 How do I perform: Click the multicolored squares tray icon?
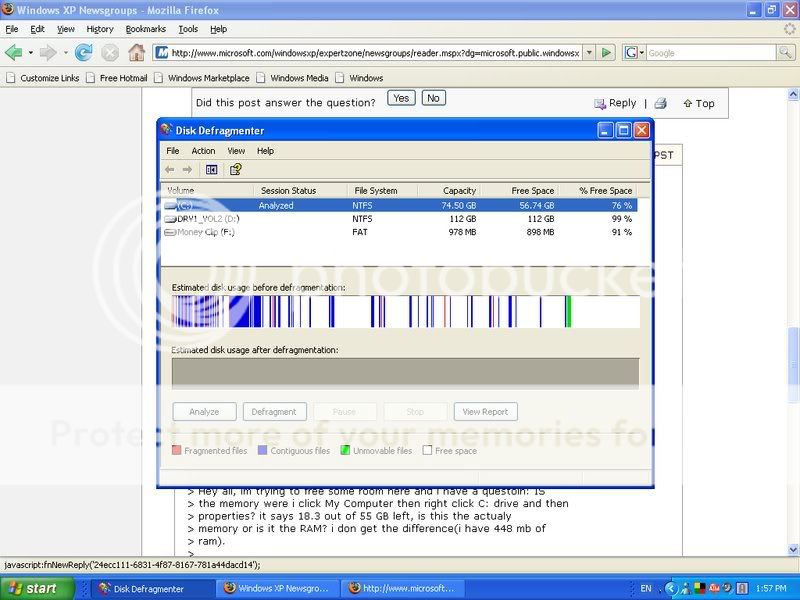(700, 589)
